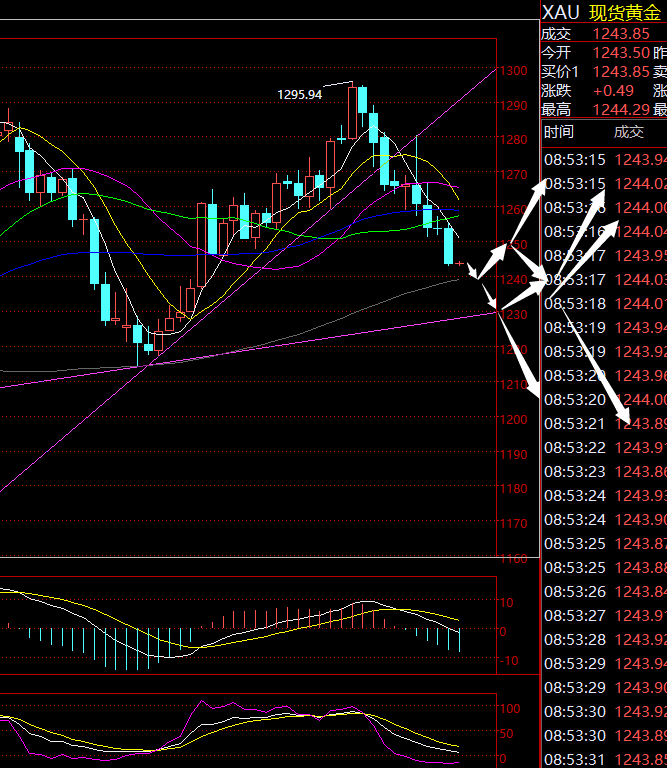Click the 1300 price axis label
The height and width of the screenshot is (768, 667).
pos(513,71)
